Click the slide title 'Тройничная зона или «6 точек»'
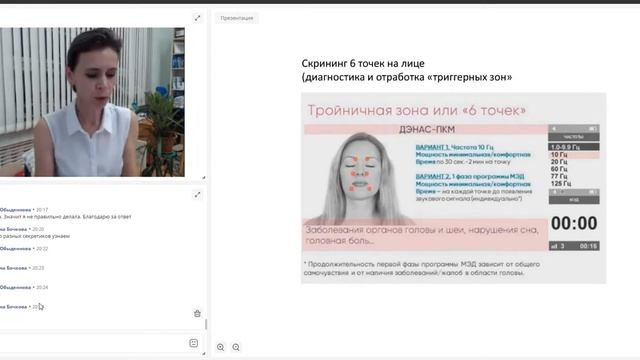The width and height of the screenshot is (640, 360). pyautogui.click(x=416, y=110)
